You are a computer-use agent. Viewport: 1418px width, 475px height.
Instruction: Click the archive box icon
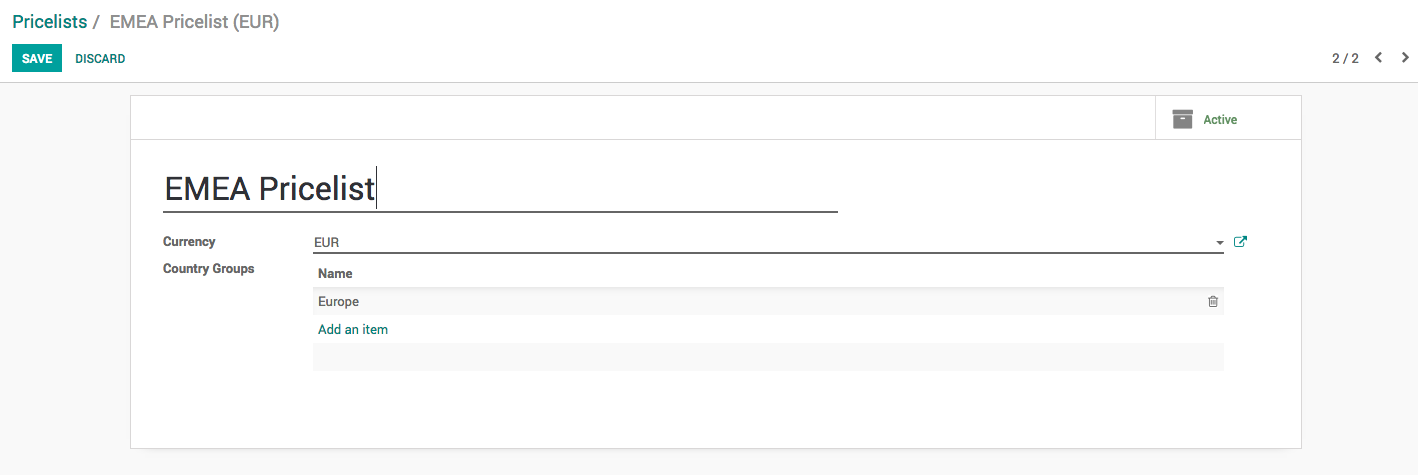coord(1183,119)
